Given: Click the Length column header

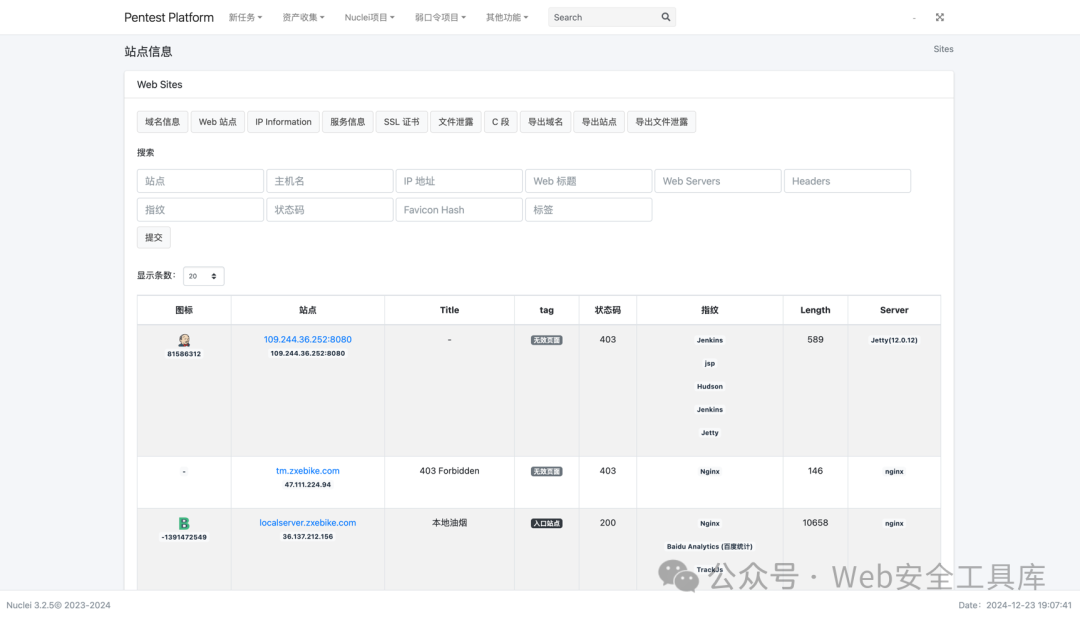Looking at the screenshot, I should coord(816,310).
